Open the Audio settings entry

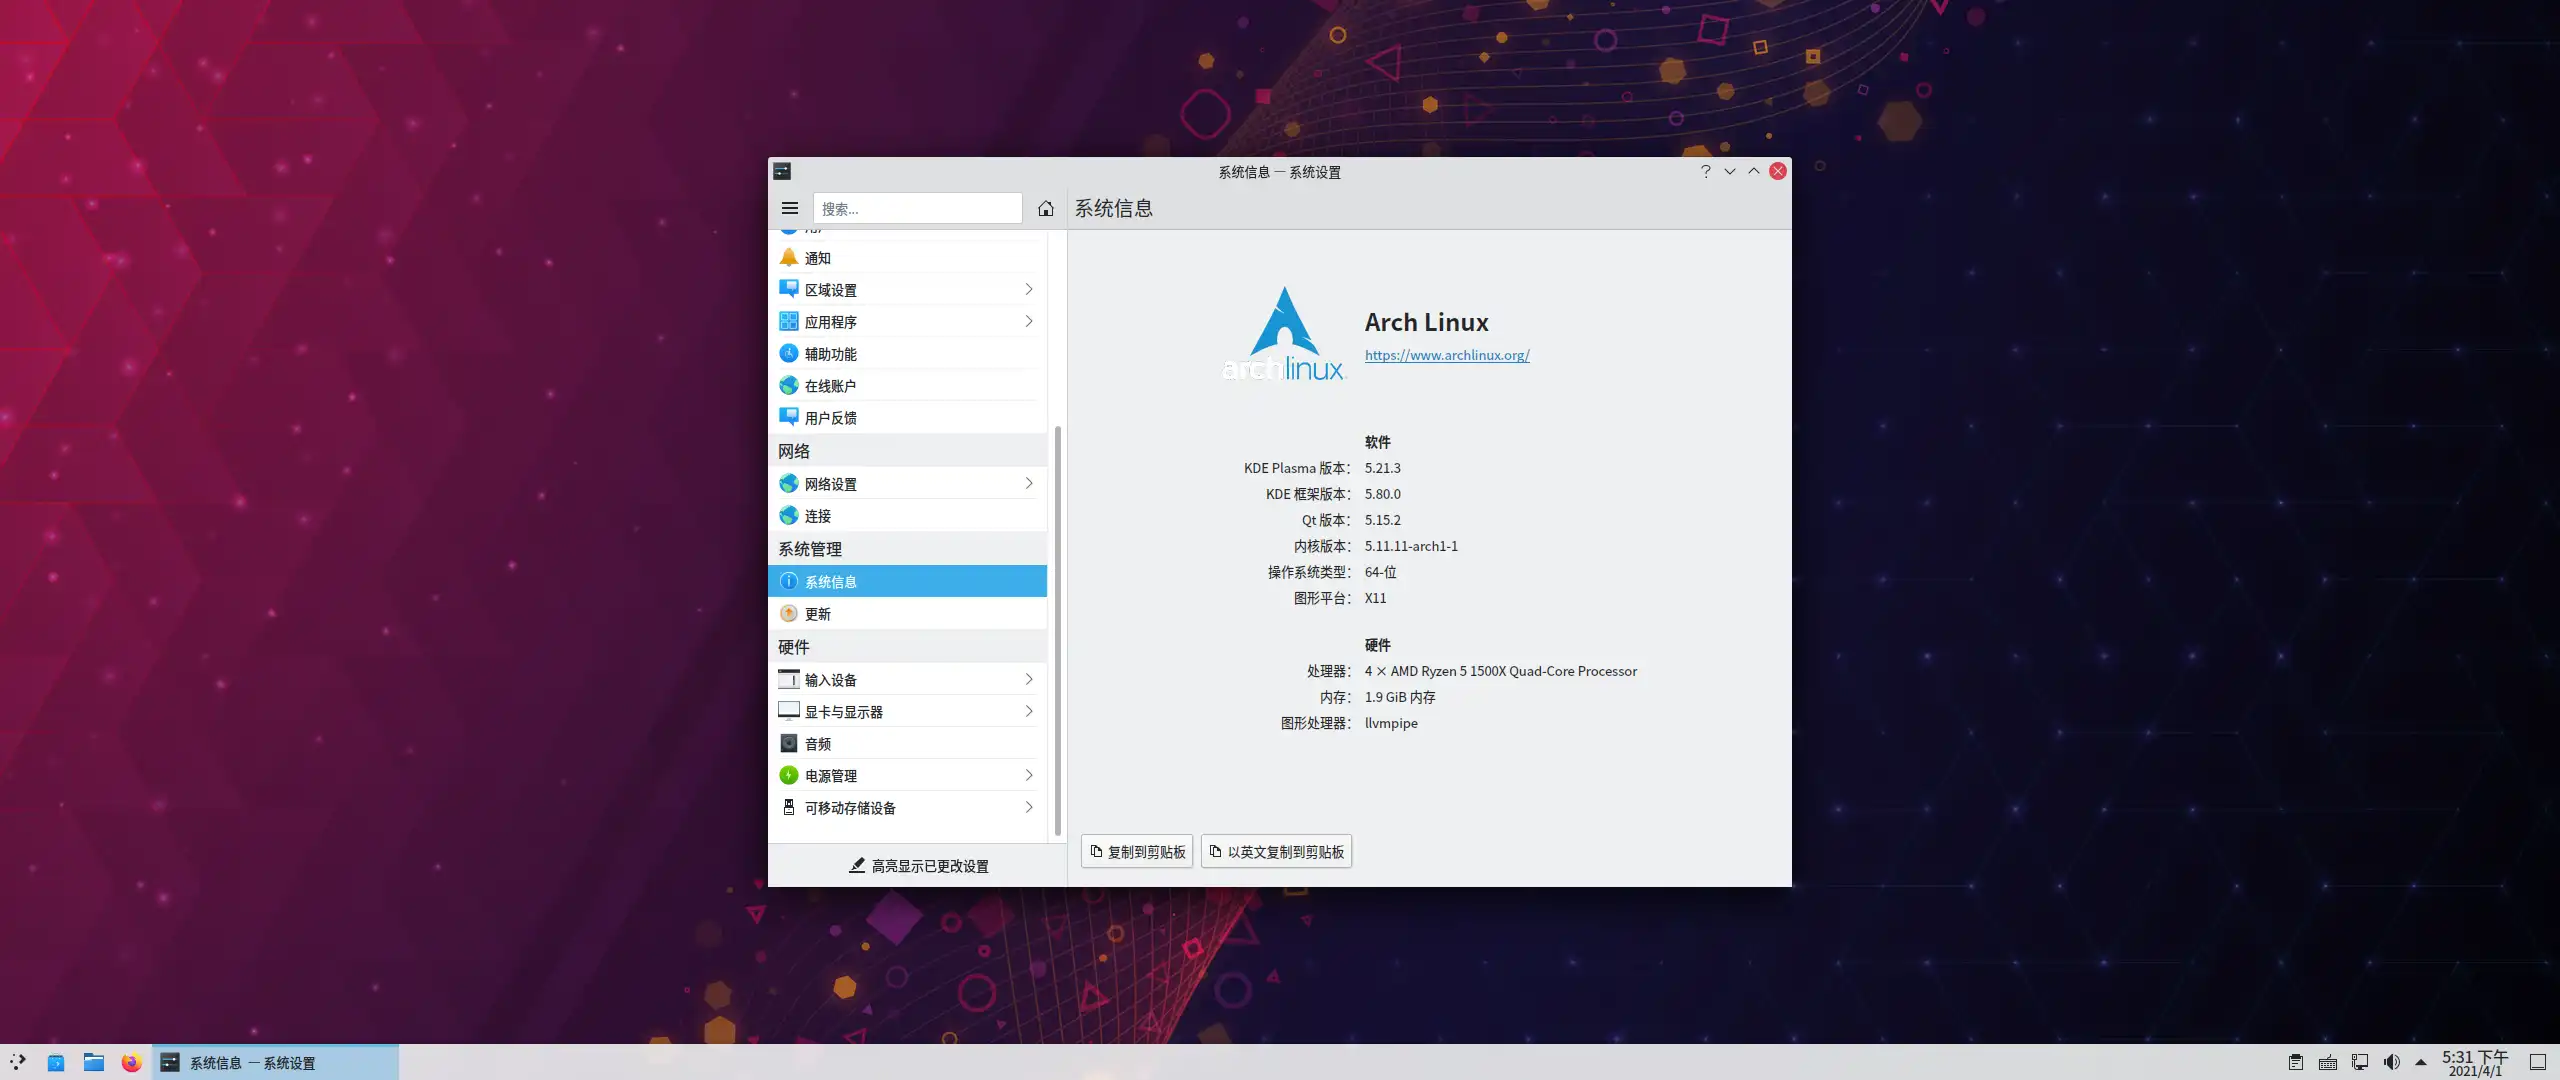[x=817, y=744]
